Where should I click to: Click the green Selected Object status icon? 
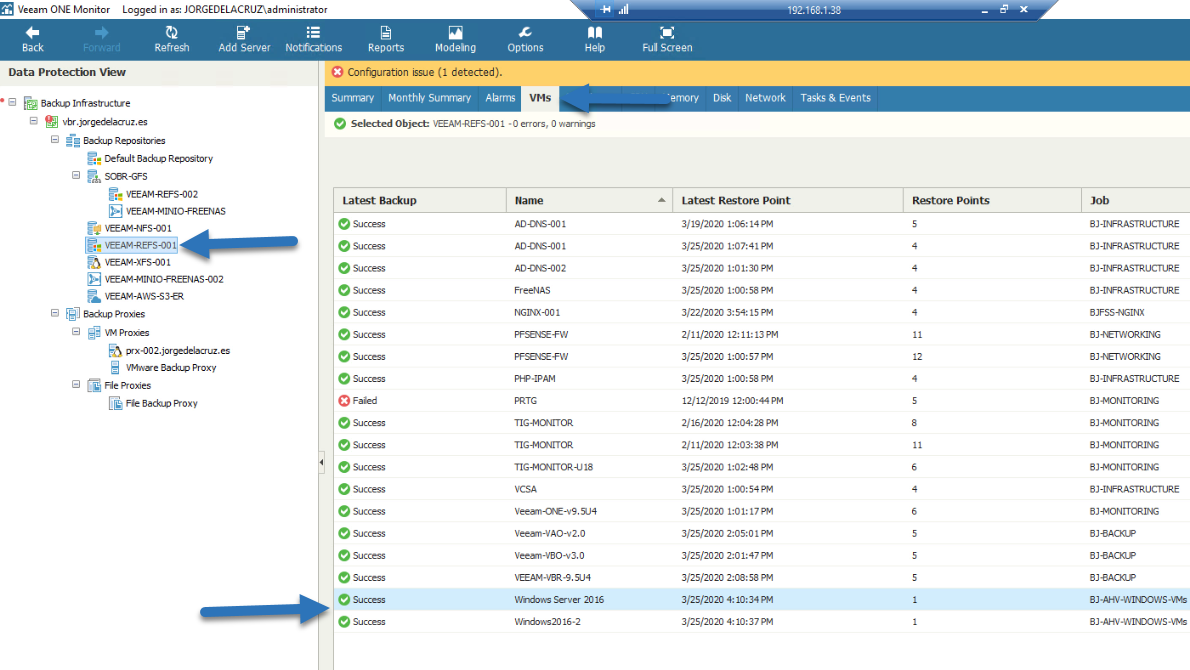340,124
